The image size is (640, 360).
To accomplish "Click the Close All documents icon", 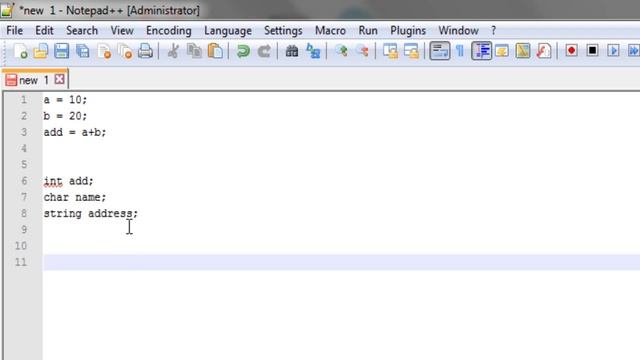I will [125, 51].
